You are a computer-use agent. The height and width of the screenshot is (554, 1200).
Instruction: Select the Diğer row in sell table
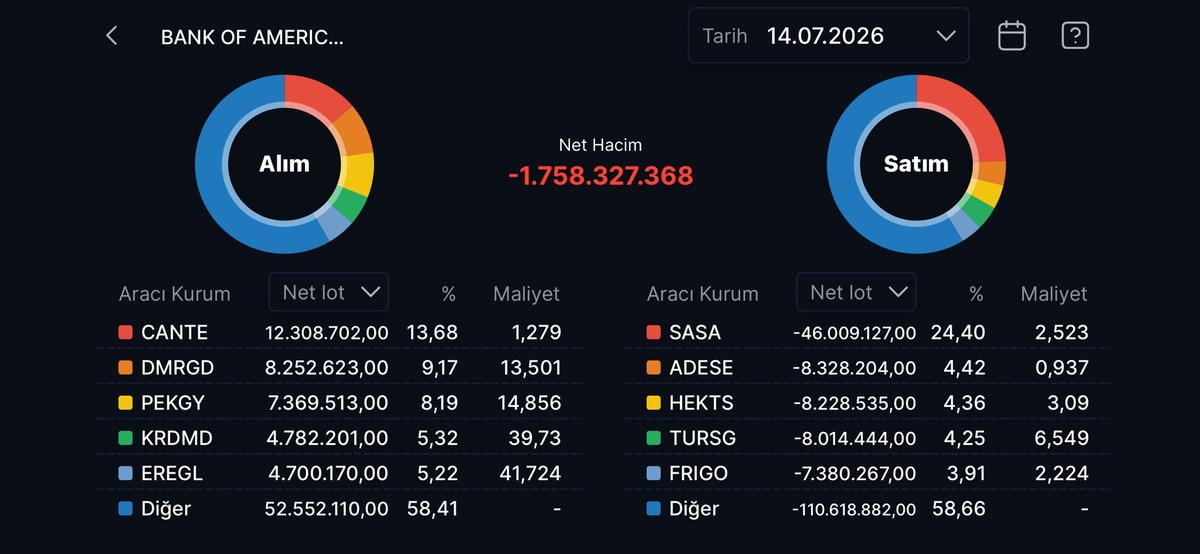click(x=868, y=508)
